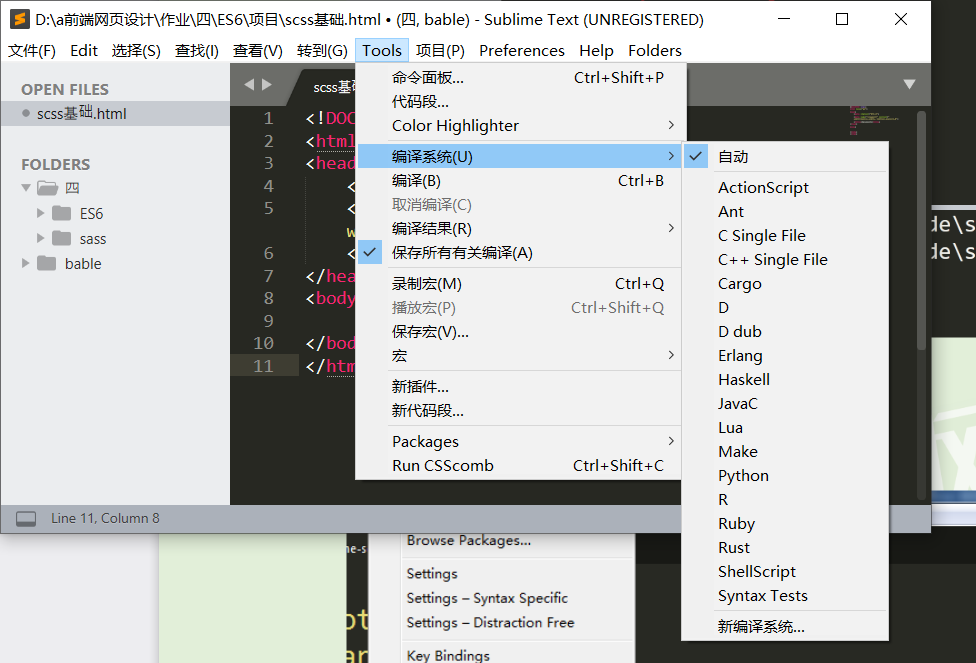Toggle 保存所有有关编译(A) option

pos(520,253)
